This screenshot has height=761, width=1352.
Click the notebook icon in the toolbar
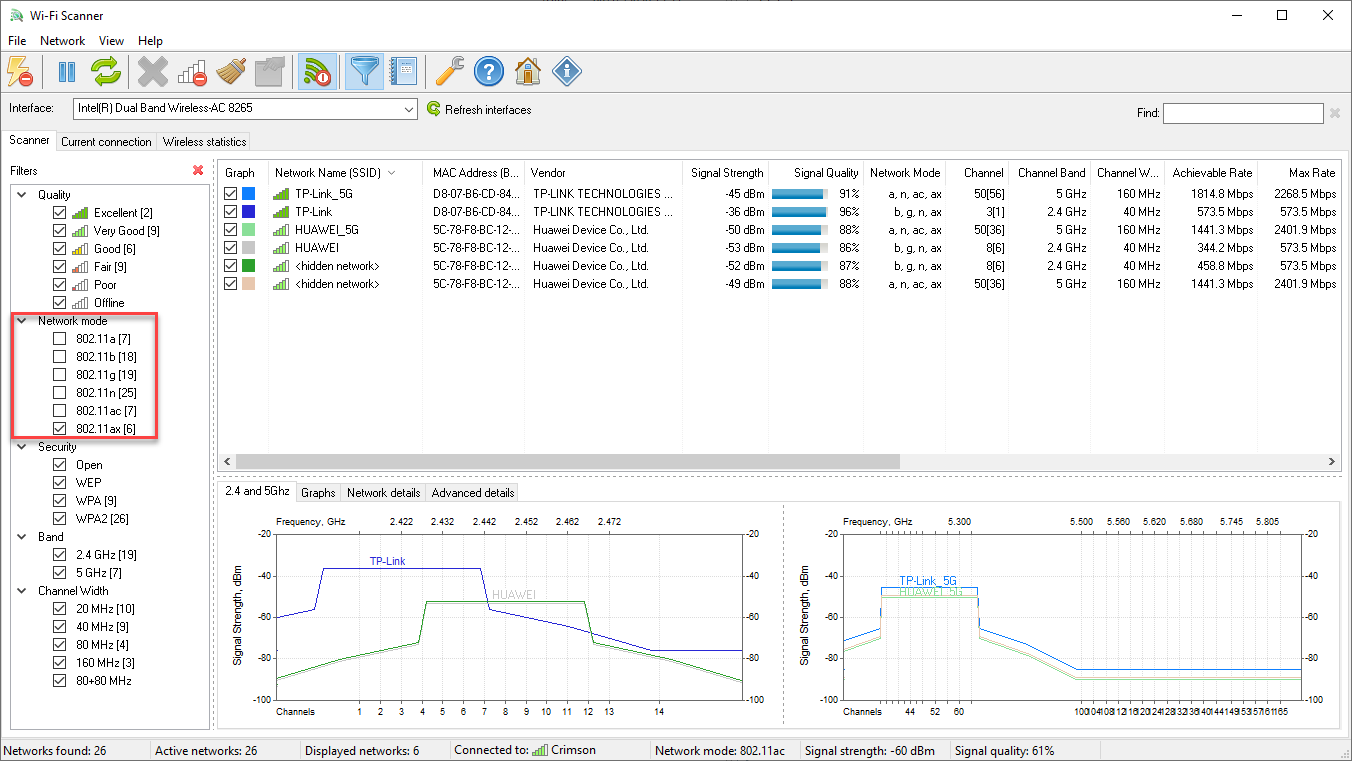coord(404,72)
